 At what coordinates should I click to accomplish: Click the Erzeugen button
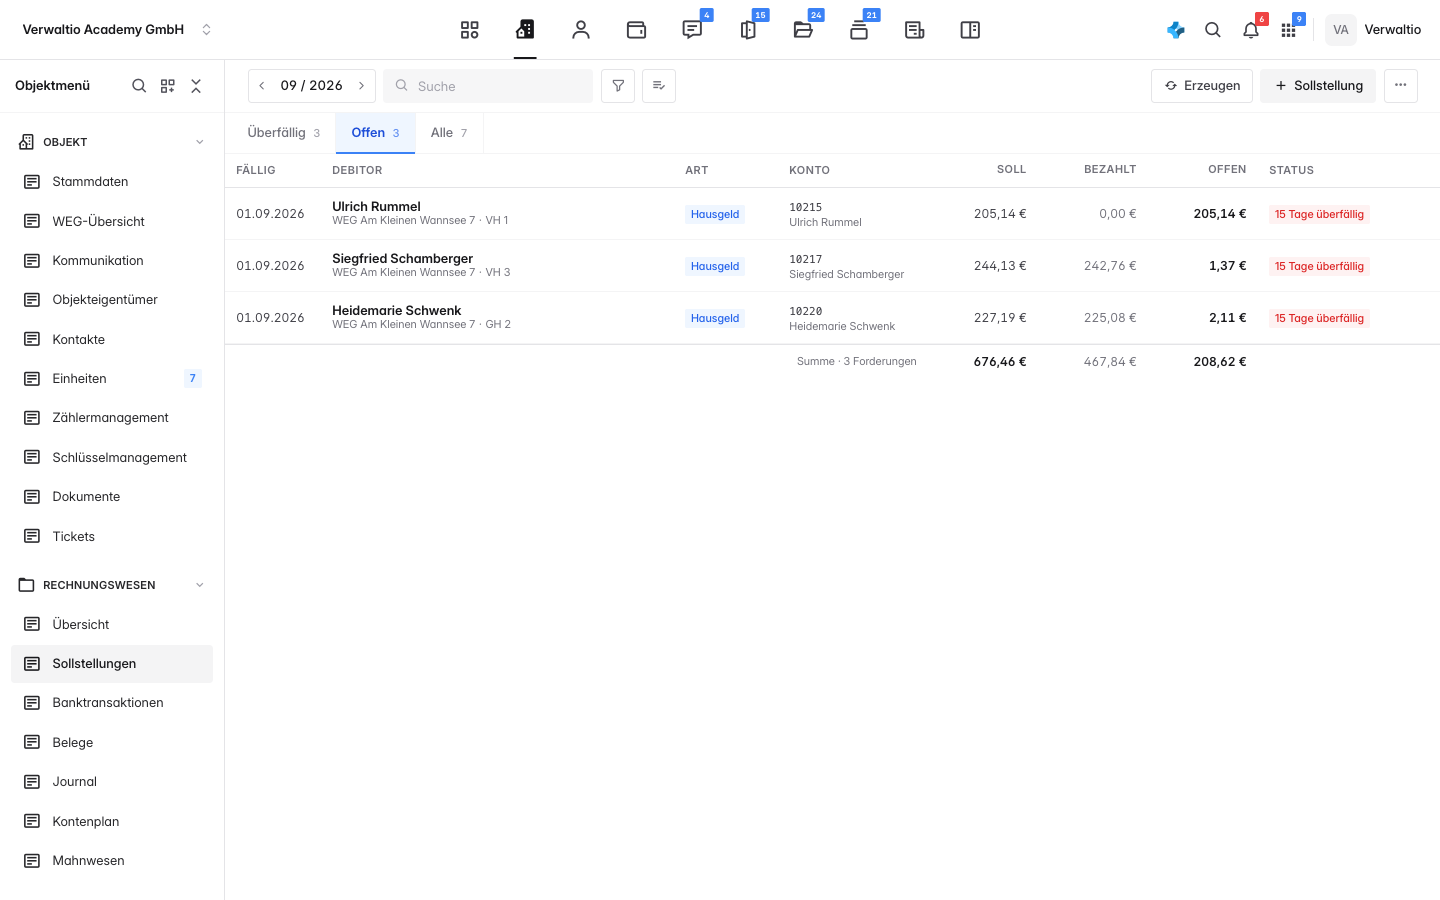point(1202,86)
